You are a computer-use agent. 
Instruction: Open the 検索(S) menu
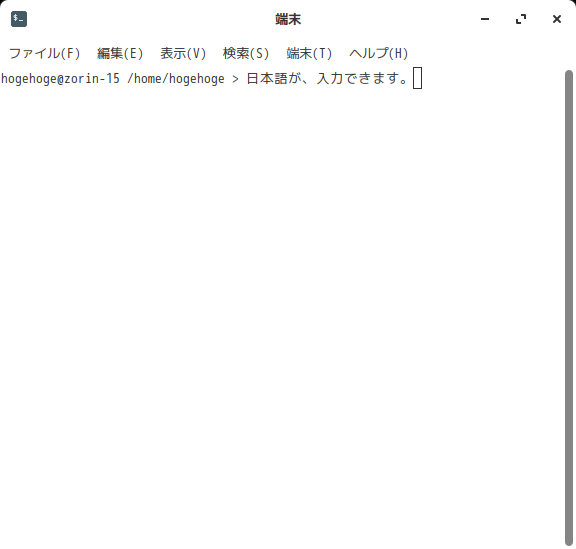click(x=246, y=54)
